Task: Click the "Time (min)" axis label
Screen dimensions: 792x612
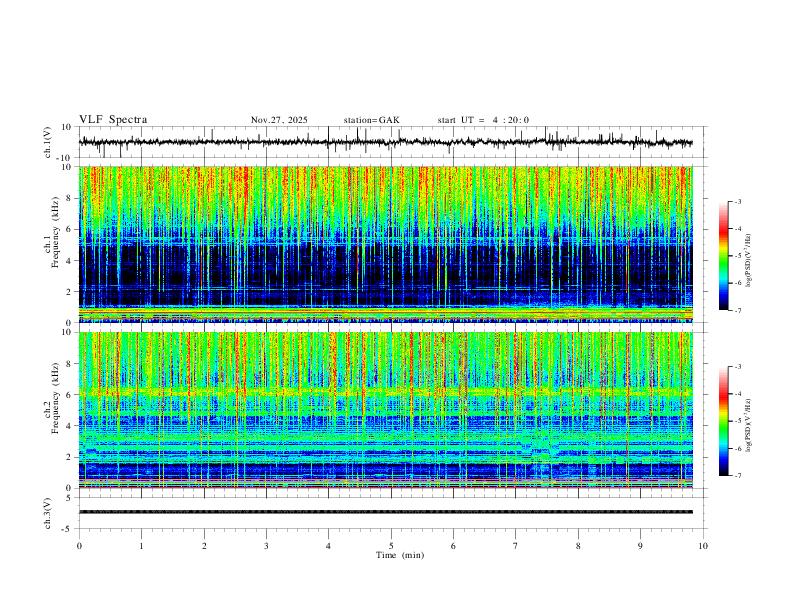Action: [x=400, y=555]
